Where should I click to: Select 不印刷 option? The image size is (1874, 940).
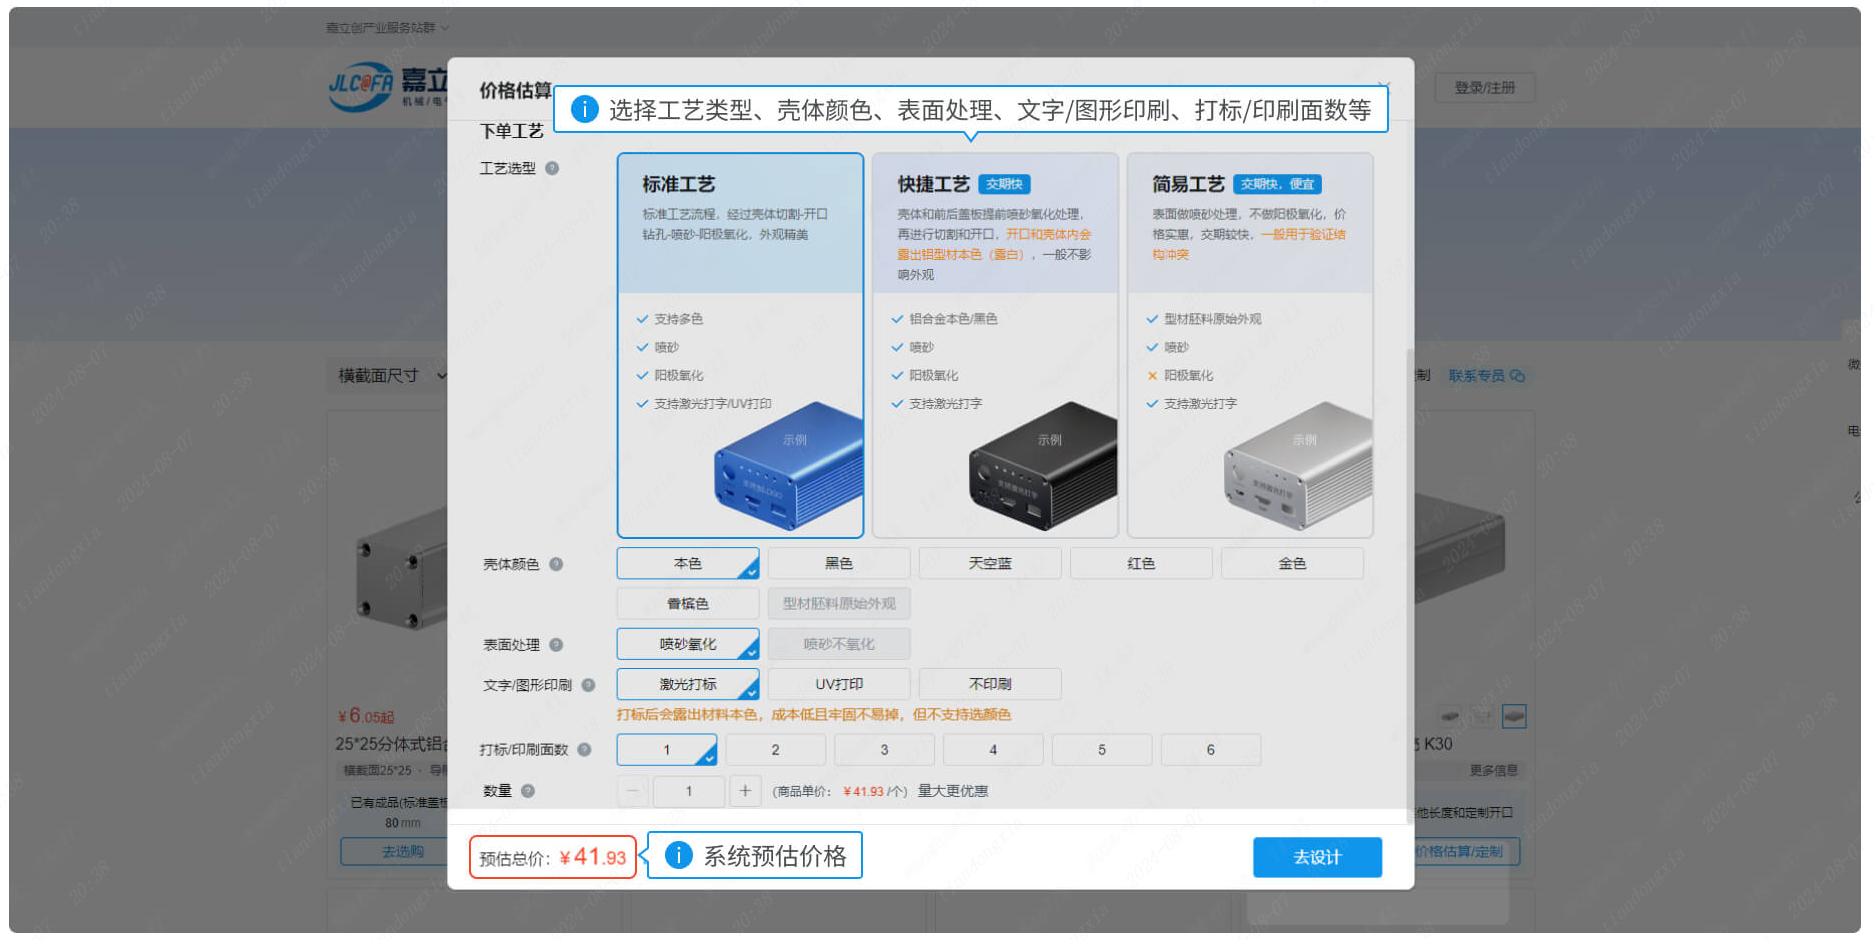pos(990,684)
